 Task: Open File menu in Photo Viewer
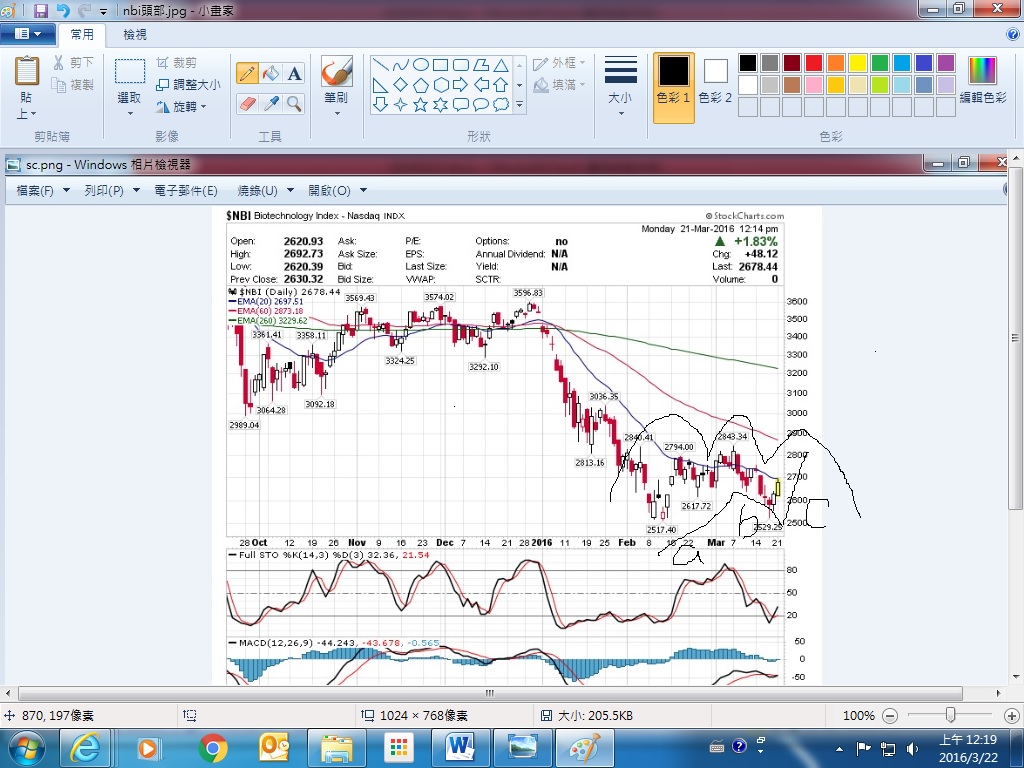click(x=42, y=190)
